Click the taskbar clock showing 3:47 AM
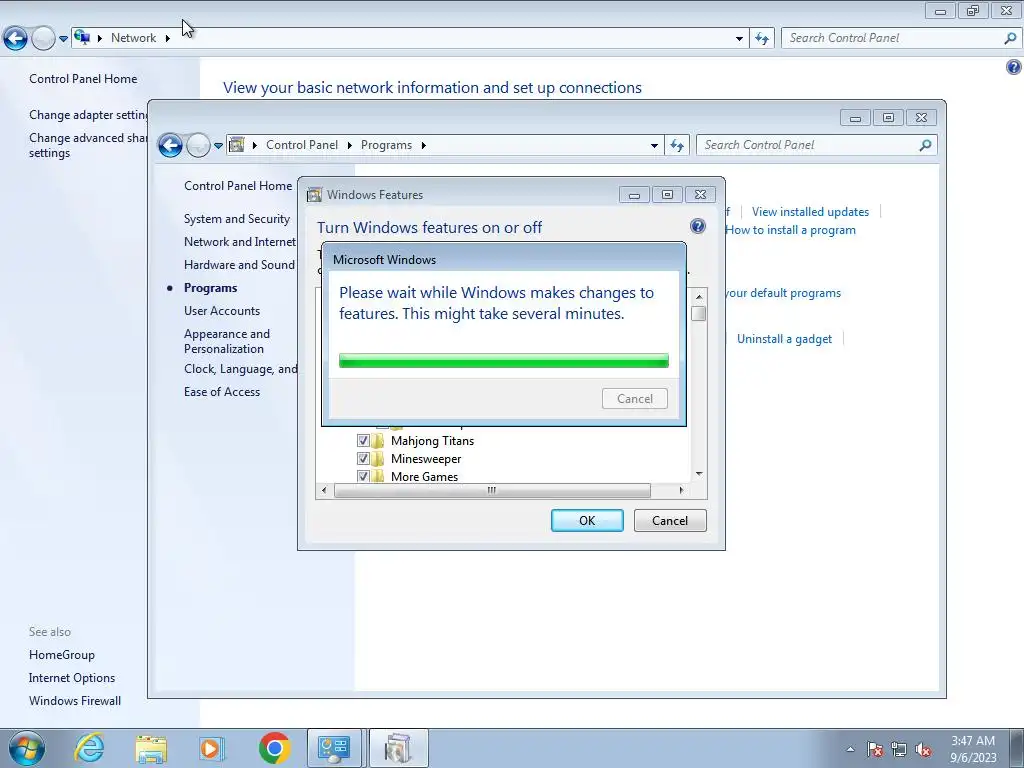Screen dimensions: 1024x768 click(973, 749)
